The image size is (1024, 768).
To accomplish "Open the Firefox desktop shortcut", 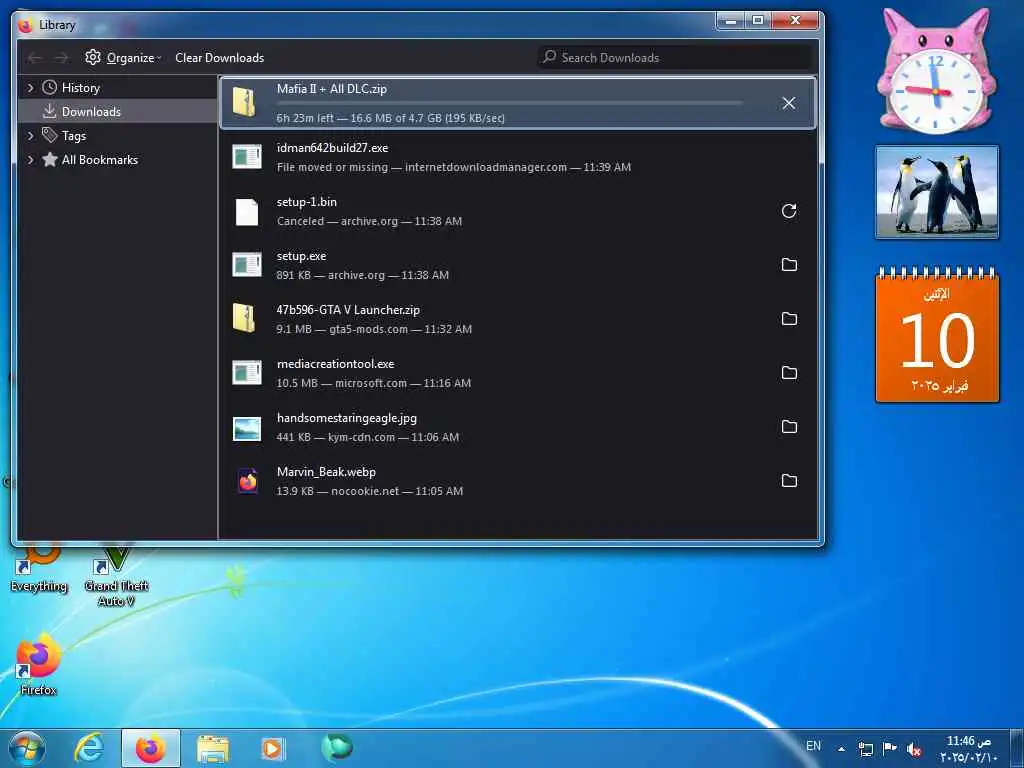I will (39, 663).
